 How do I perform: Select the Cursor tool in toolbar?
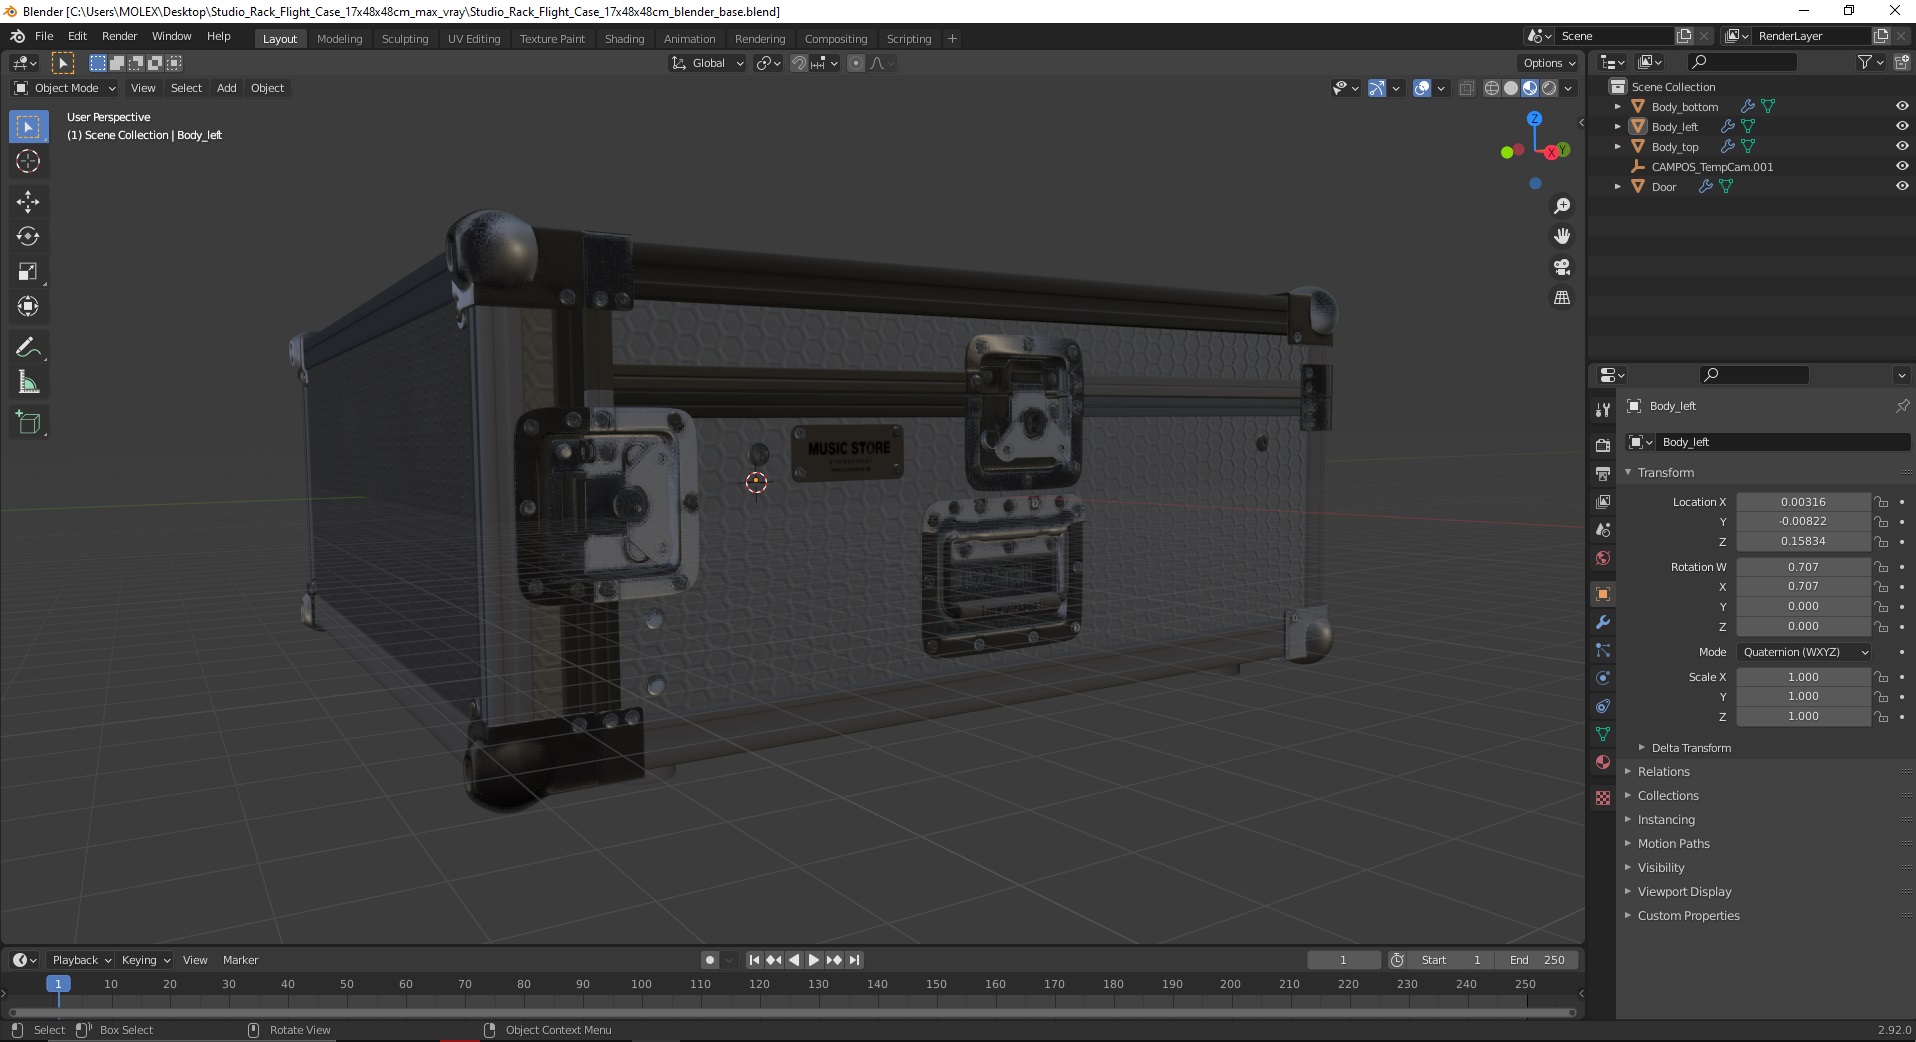[x=28, y=161]
